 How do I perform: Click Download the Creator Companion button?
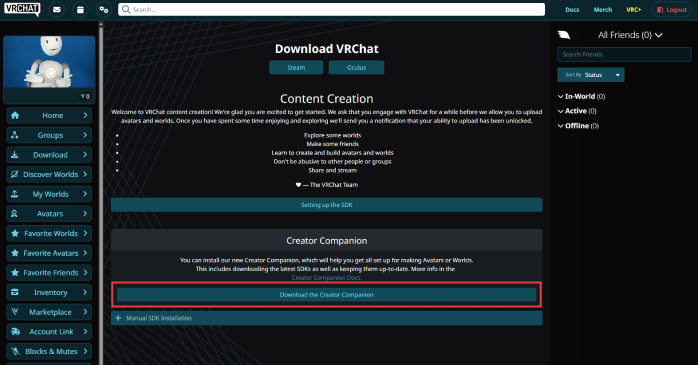(326, 295)
